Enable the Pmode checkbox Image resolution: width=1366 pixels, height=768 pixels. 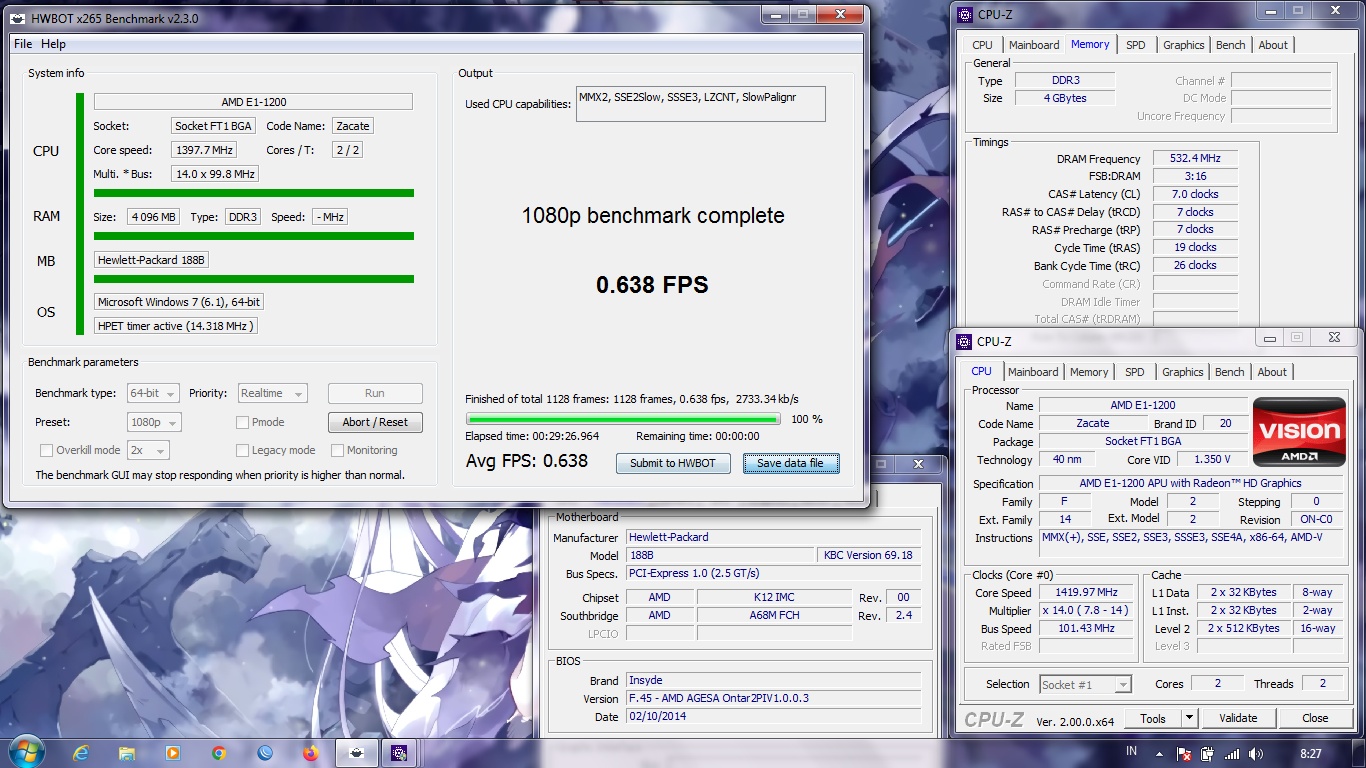(x=242, y=422)
